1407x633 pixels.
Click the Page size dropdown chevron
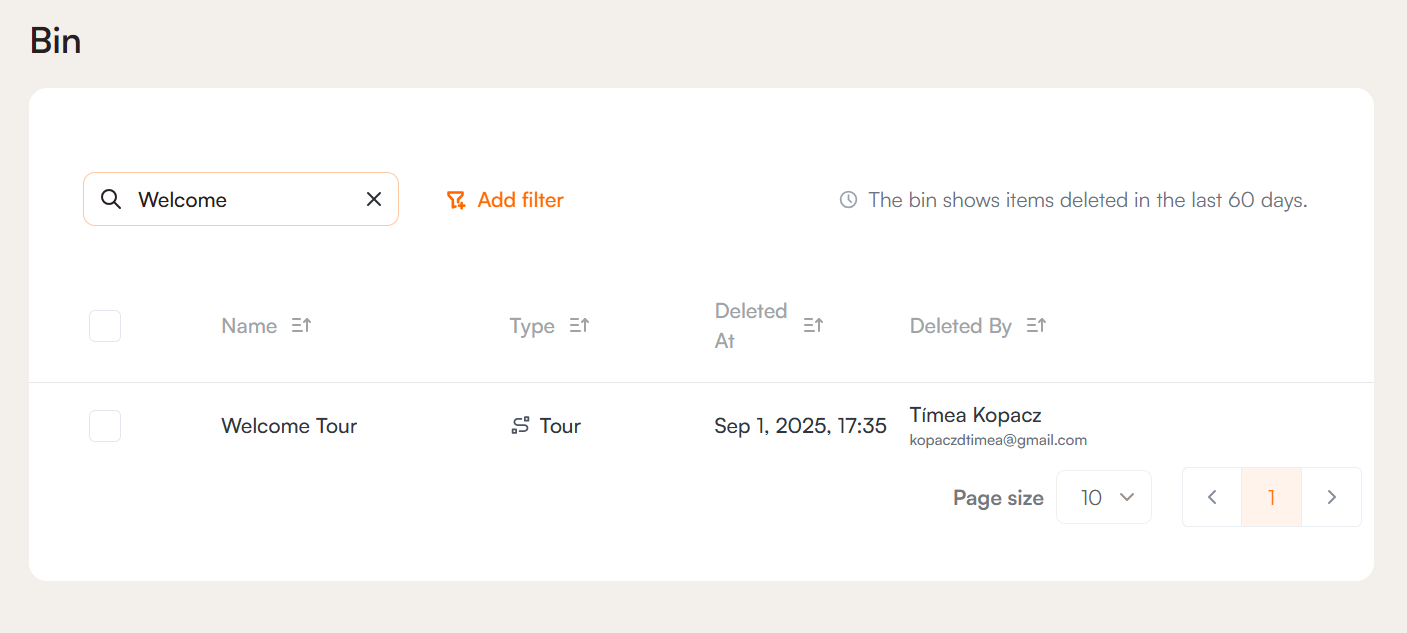(1127, 497)
